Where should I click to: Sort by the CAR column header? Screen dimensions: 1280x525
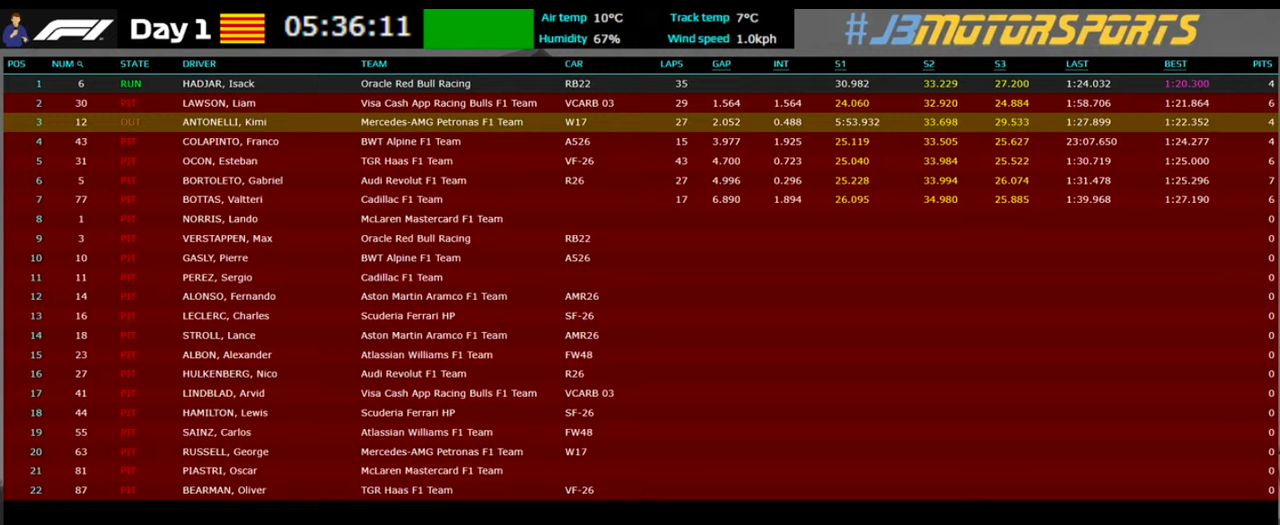[574, 64]
